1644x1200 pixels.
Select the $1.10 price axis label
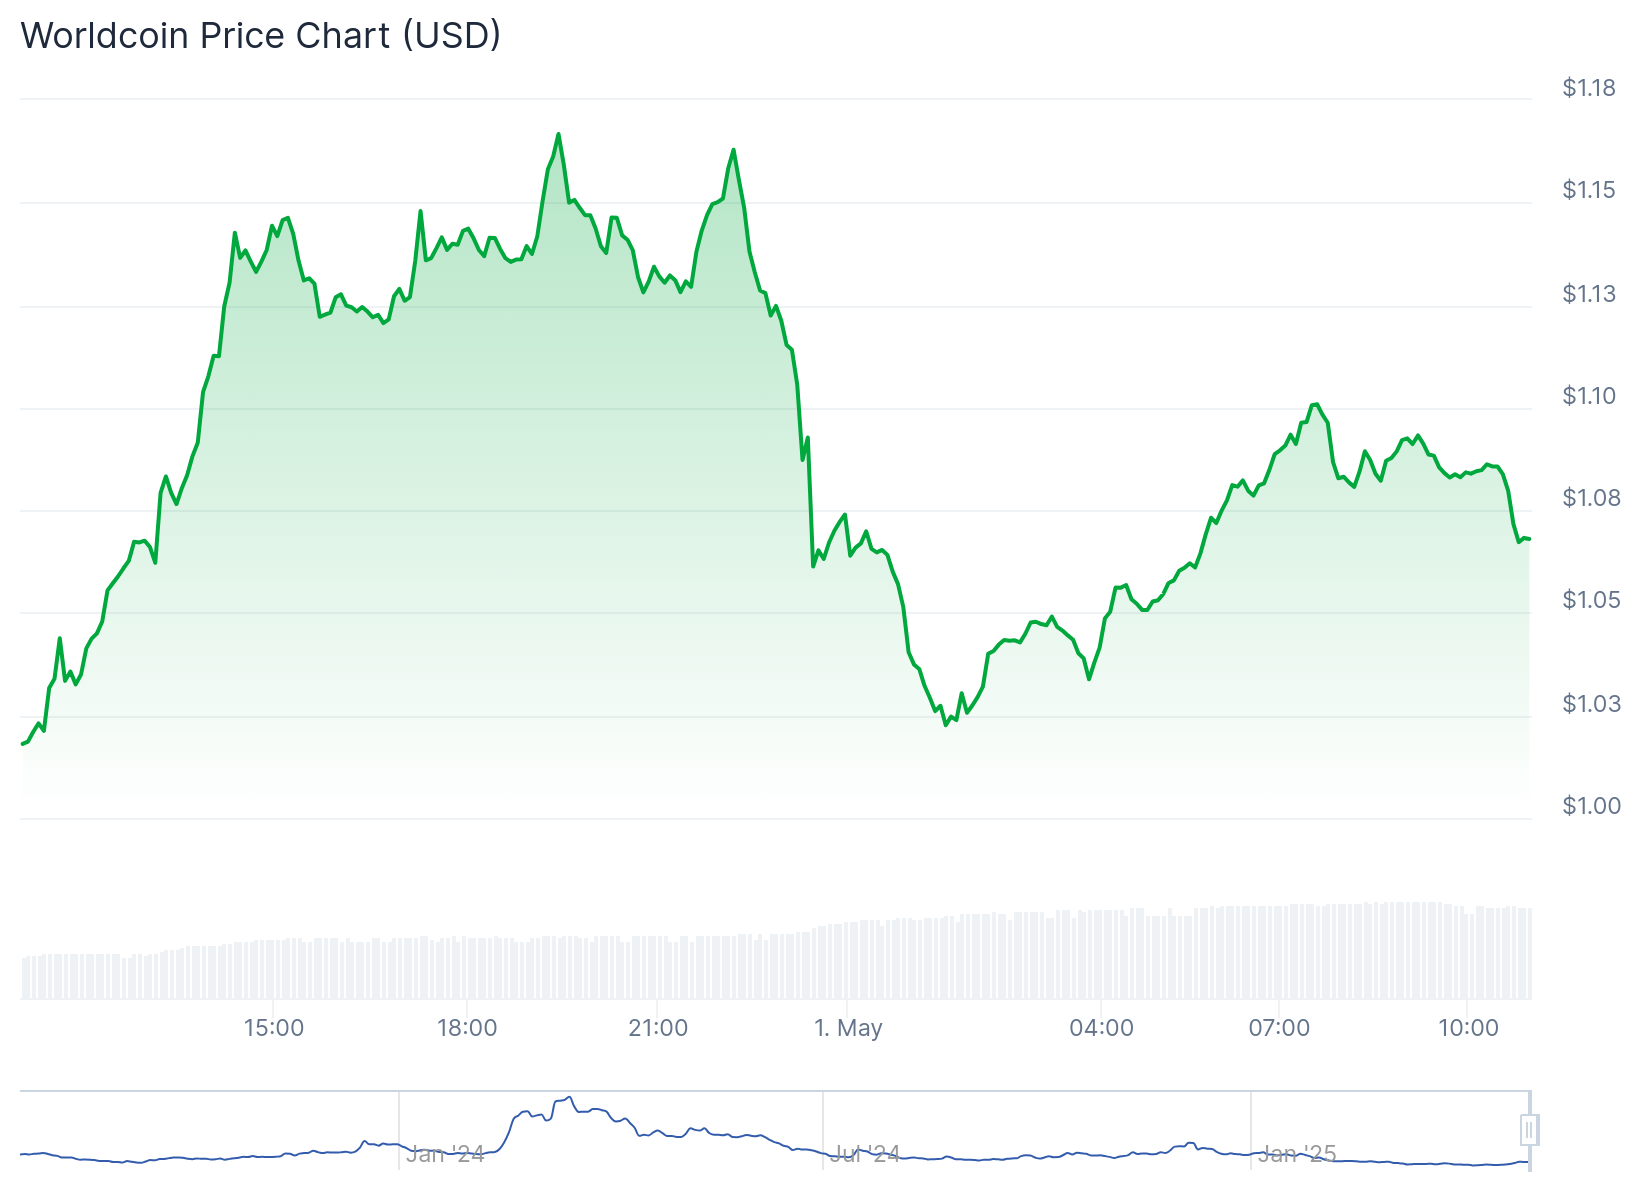coord(1588,396)
